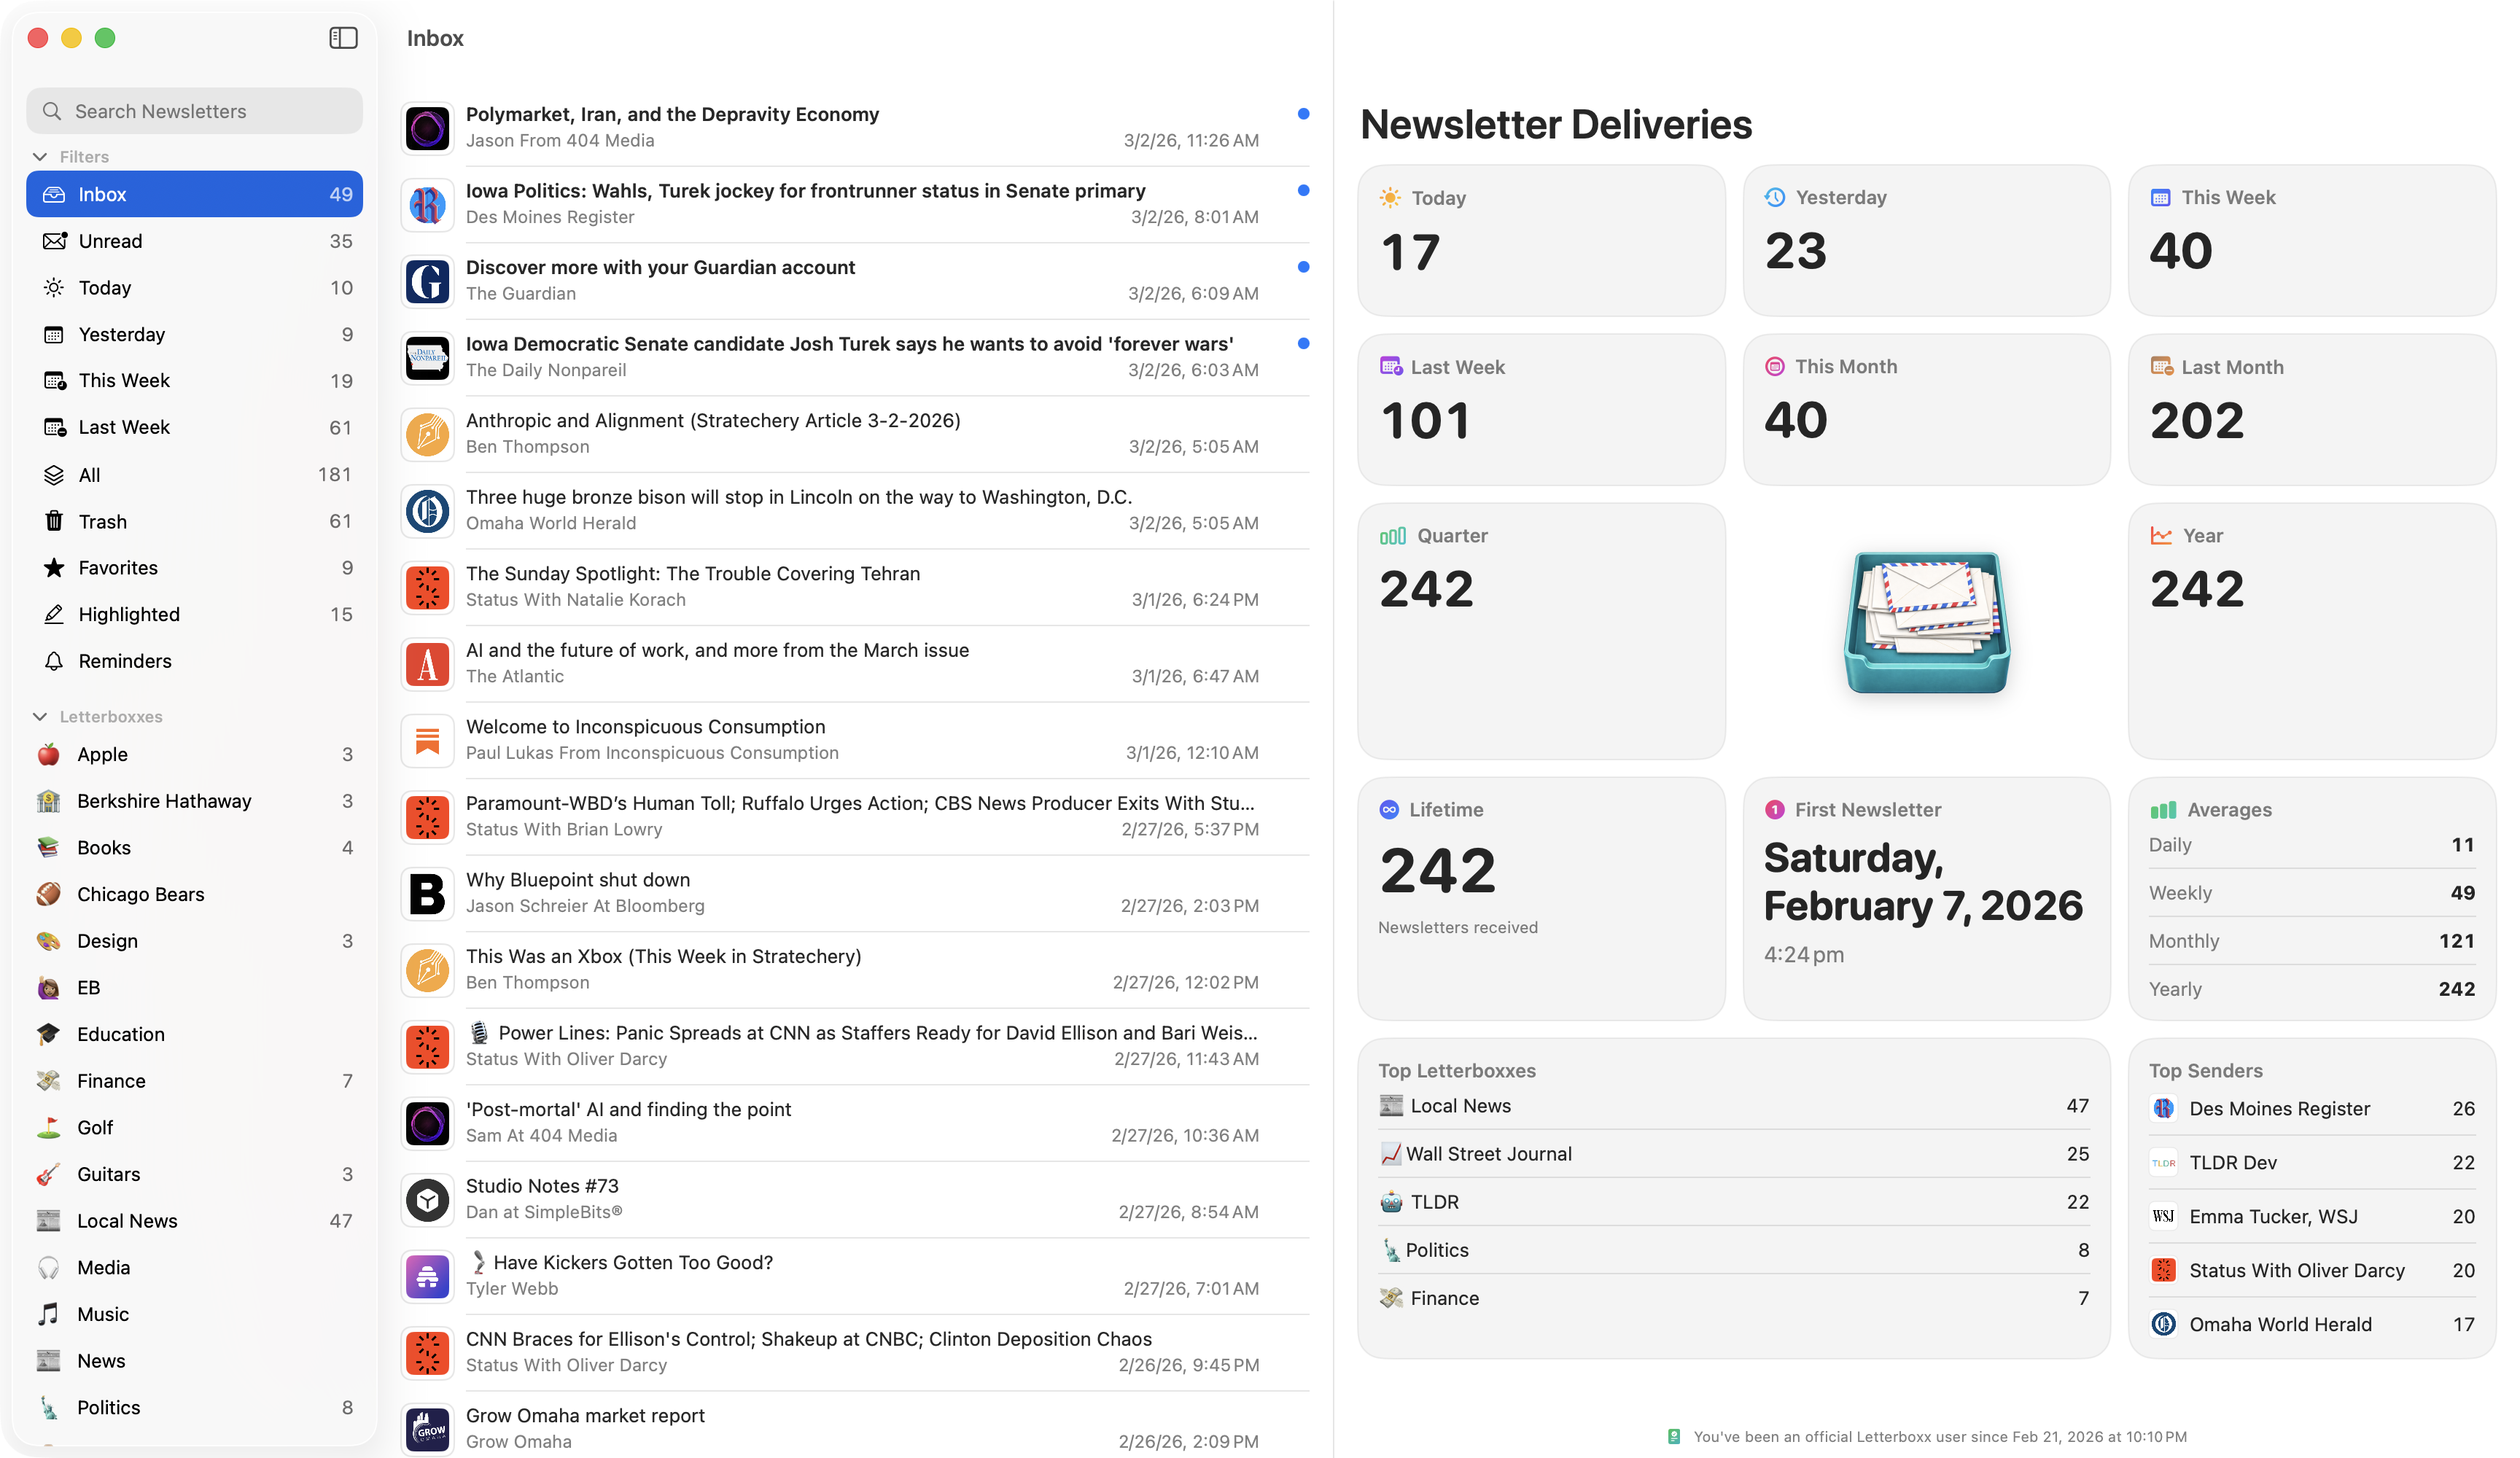2520x1458 pixels.
Task: Click the Chicago Bears football icon
Action: click(47, 894)
